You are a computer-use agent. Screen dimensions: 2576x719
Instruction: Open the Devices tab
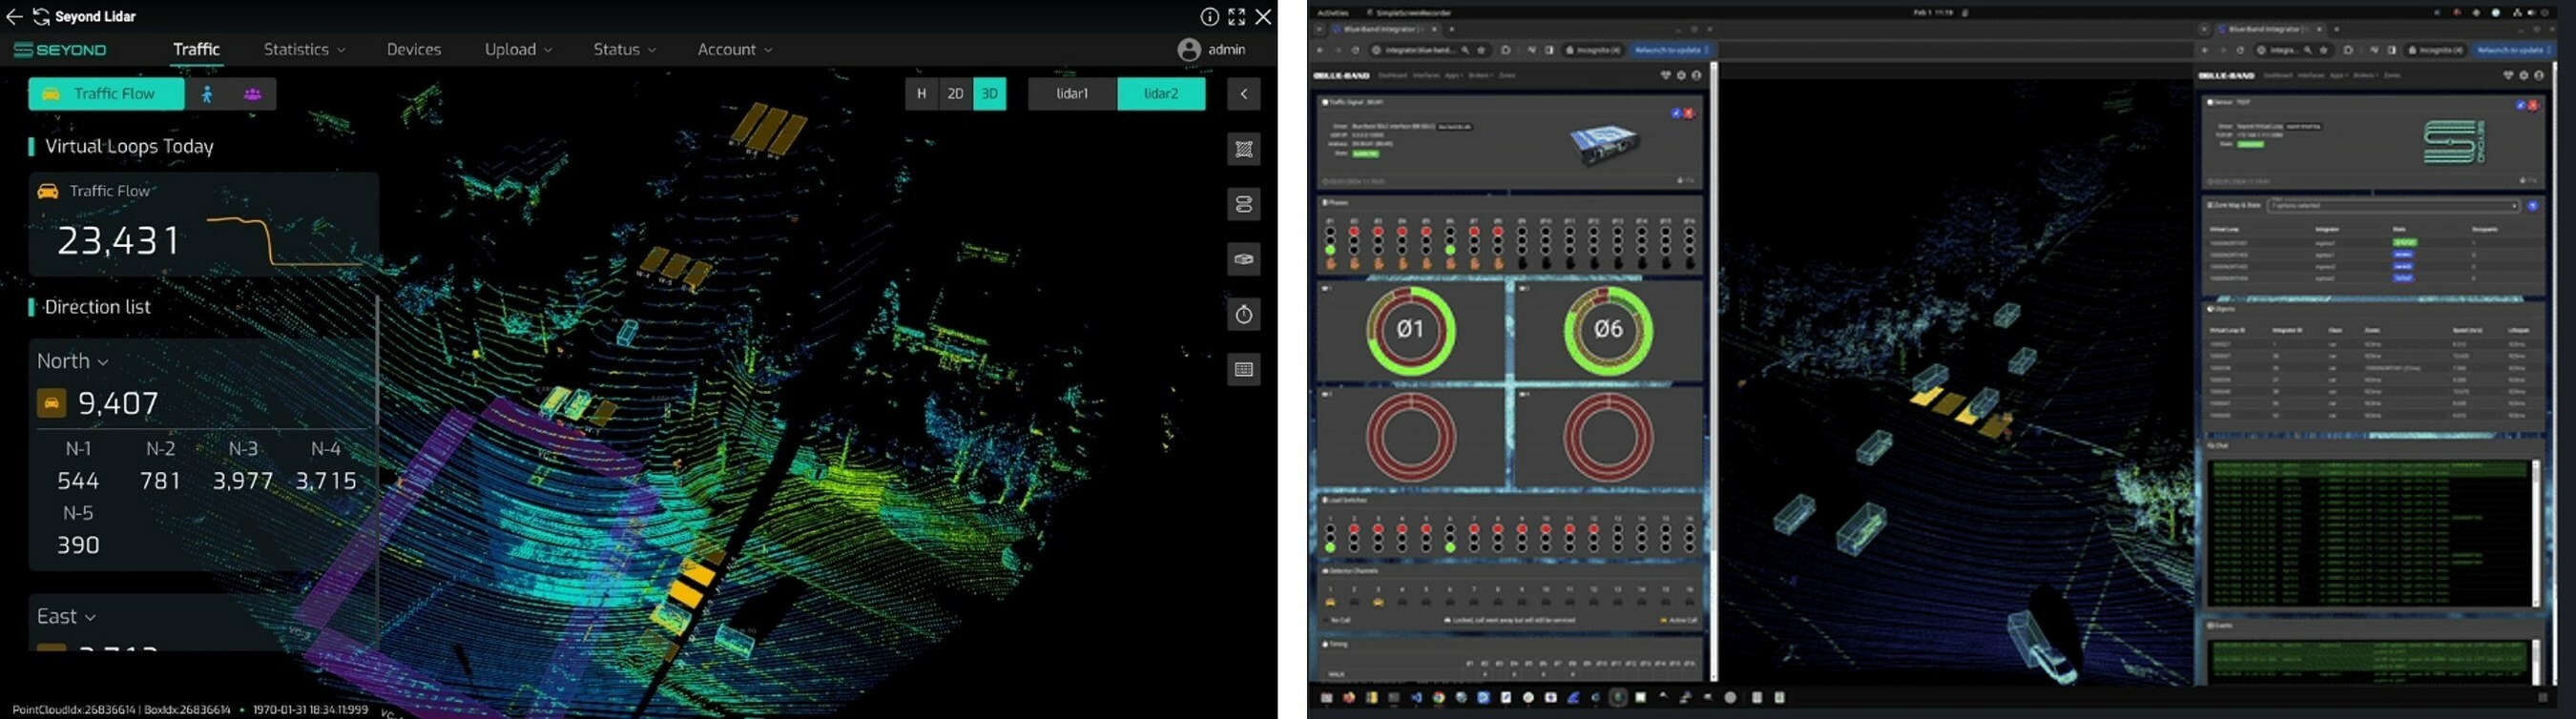point(413,49)
